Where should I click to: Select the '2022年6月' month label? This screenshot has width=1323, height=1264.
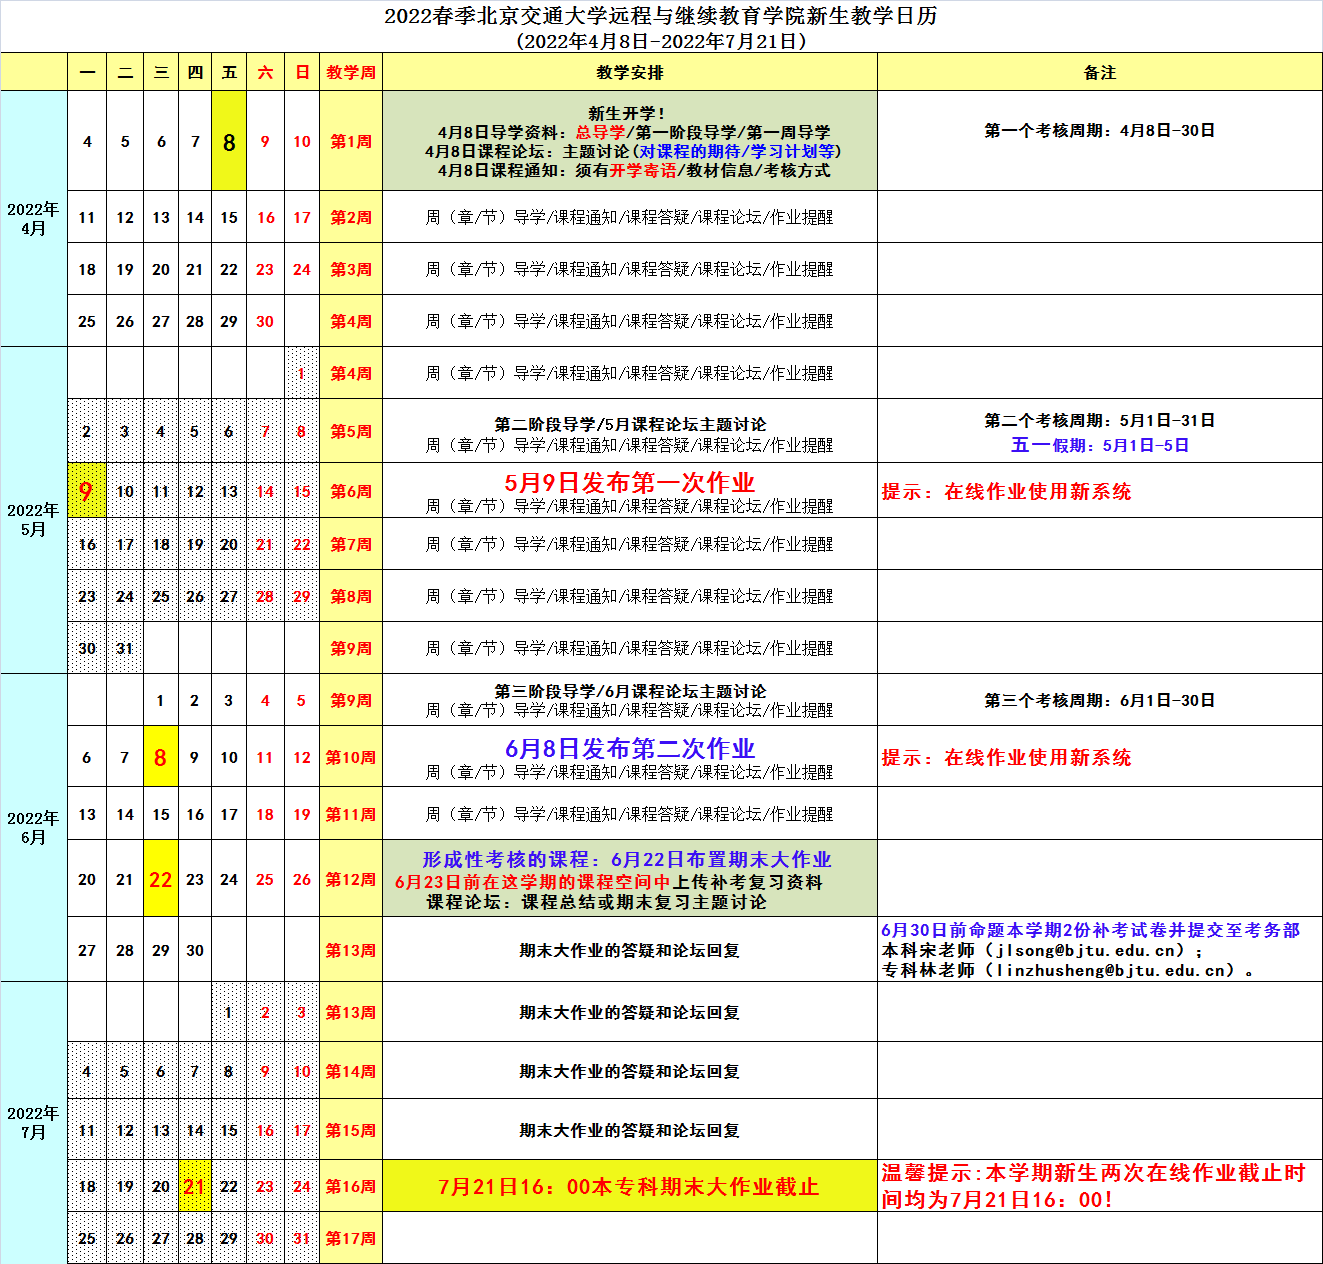tap(34, 828)
